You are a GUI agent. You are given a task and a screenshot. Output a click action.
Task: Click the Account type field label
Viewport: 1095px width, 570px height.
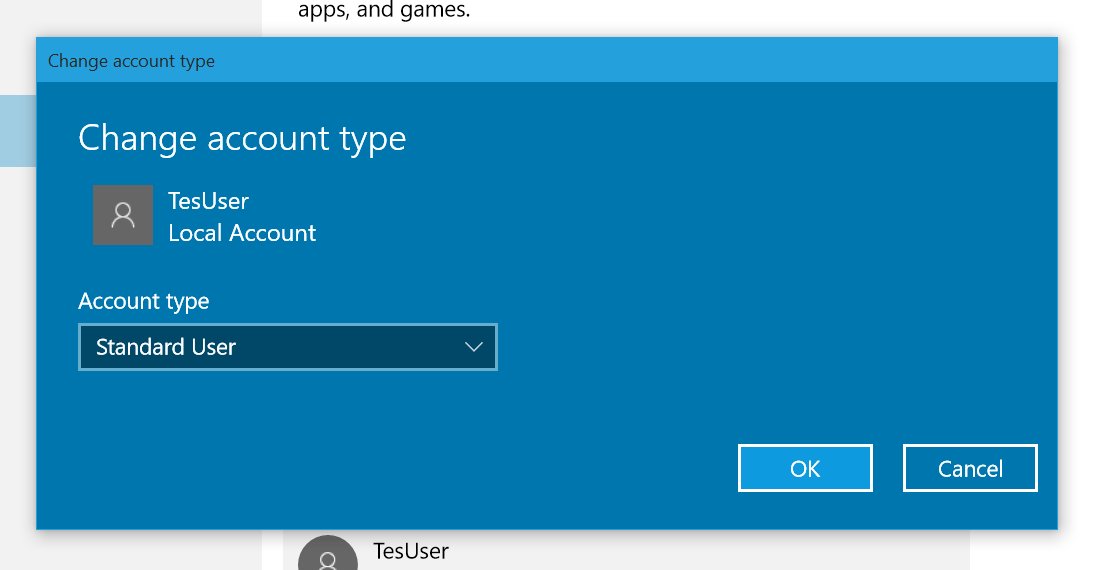pos(144,301)
